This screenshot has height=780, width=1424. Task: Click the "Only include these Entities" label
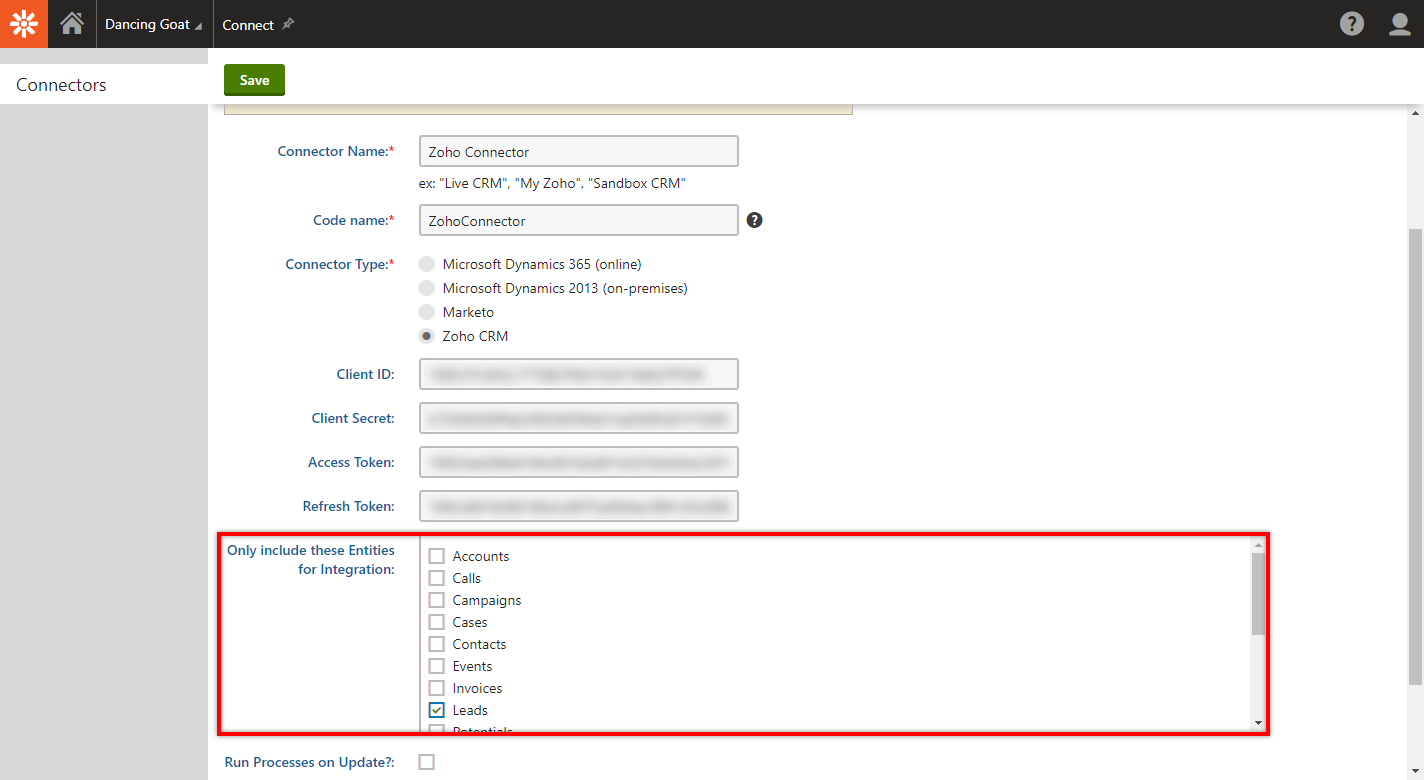311,560
